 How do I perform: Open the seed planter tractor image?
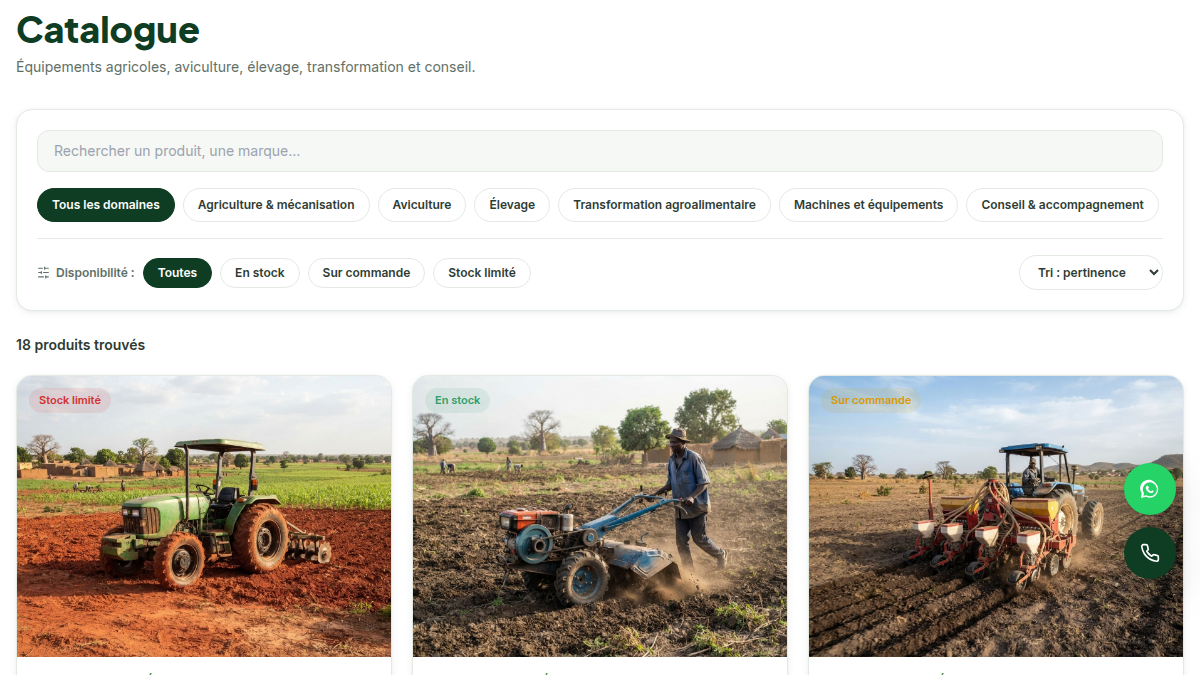[996, 516]
